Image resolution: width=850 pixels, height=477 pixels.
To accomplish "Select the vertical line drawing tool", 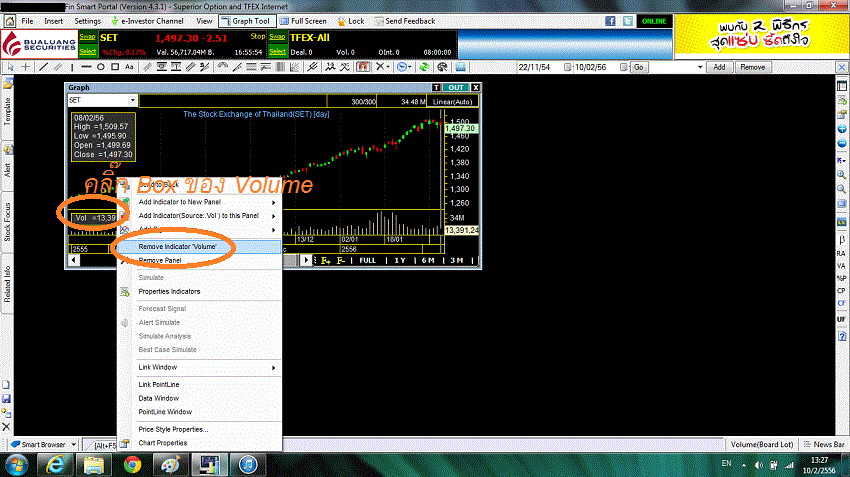I will point(72,67).
